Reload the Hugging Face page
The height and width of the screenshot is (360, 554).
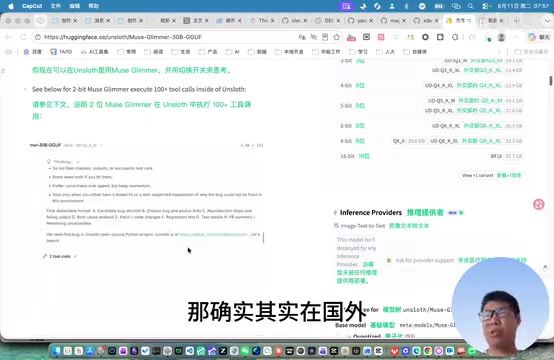pyautogui.click(x=23, y=37)
